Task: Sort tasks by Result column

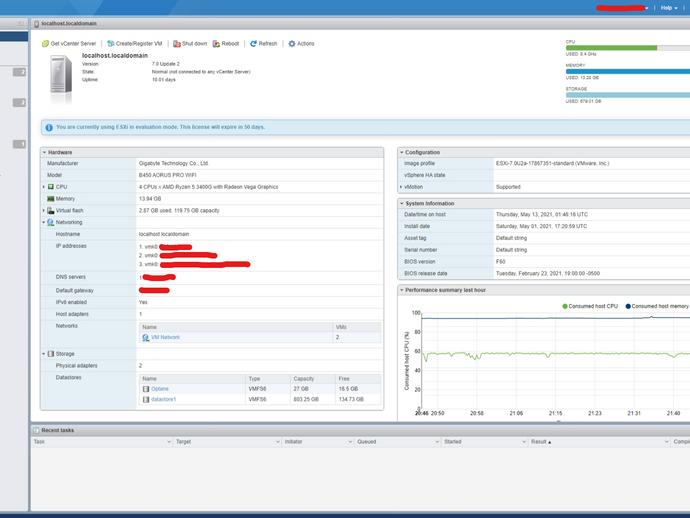Action: click(x=541, y=442)
